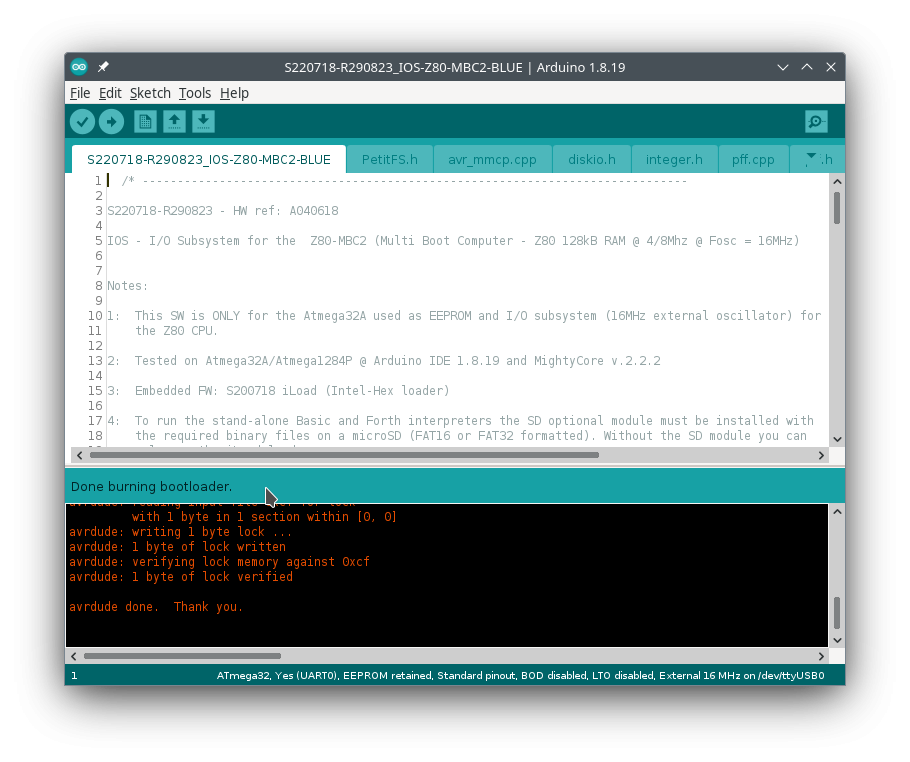The height and width of the screenshot is (762, 910).
Task: Click the editor scroll-up arrow
Action: 837,182
